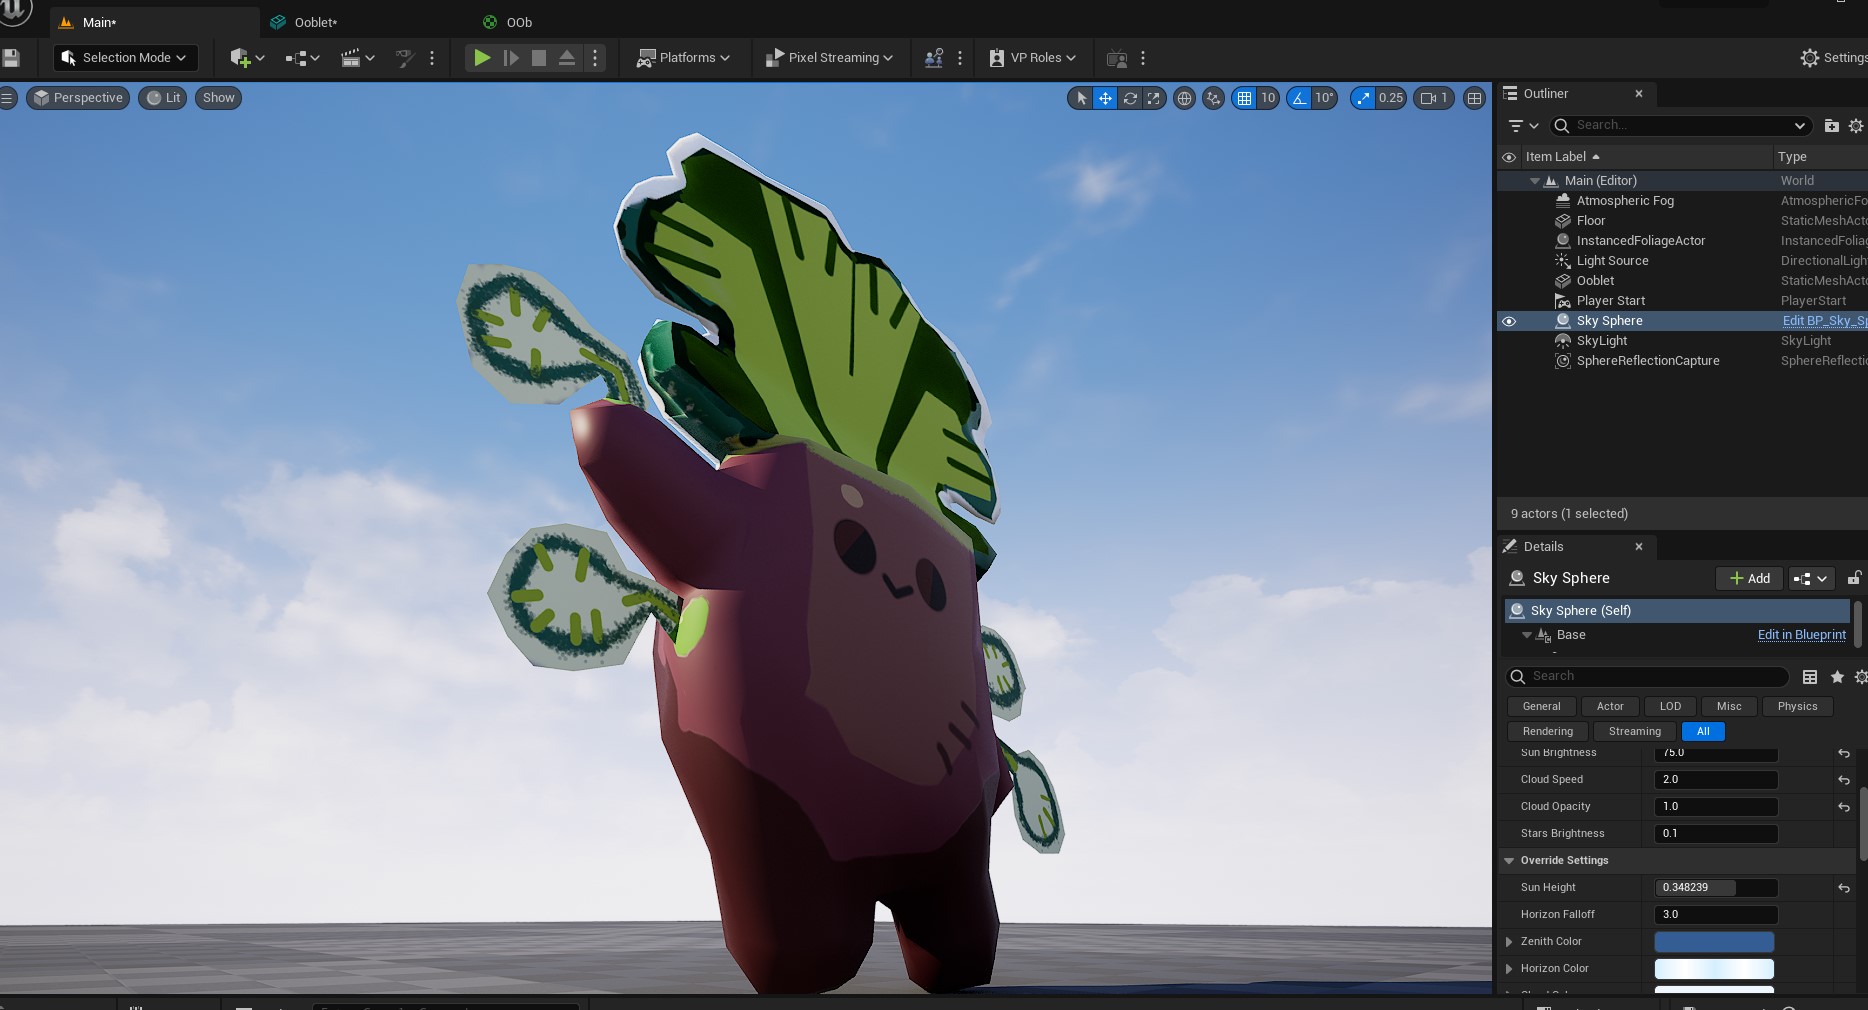The height and width of the screenshot is (1010, 1868).
Task: Toggle grid snapping in viewport toolbar
Action: tap(1244, 98)
